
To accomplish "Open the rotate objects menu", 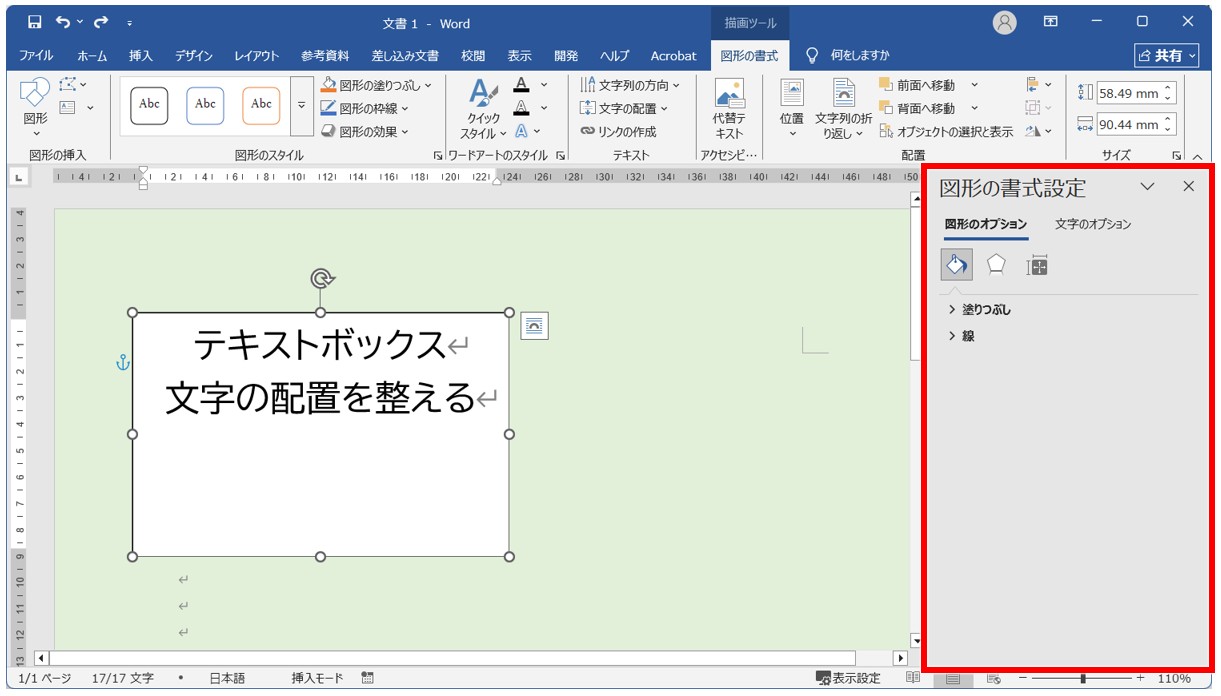I will [1038, 131].
